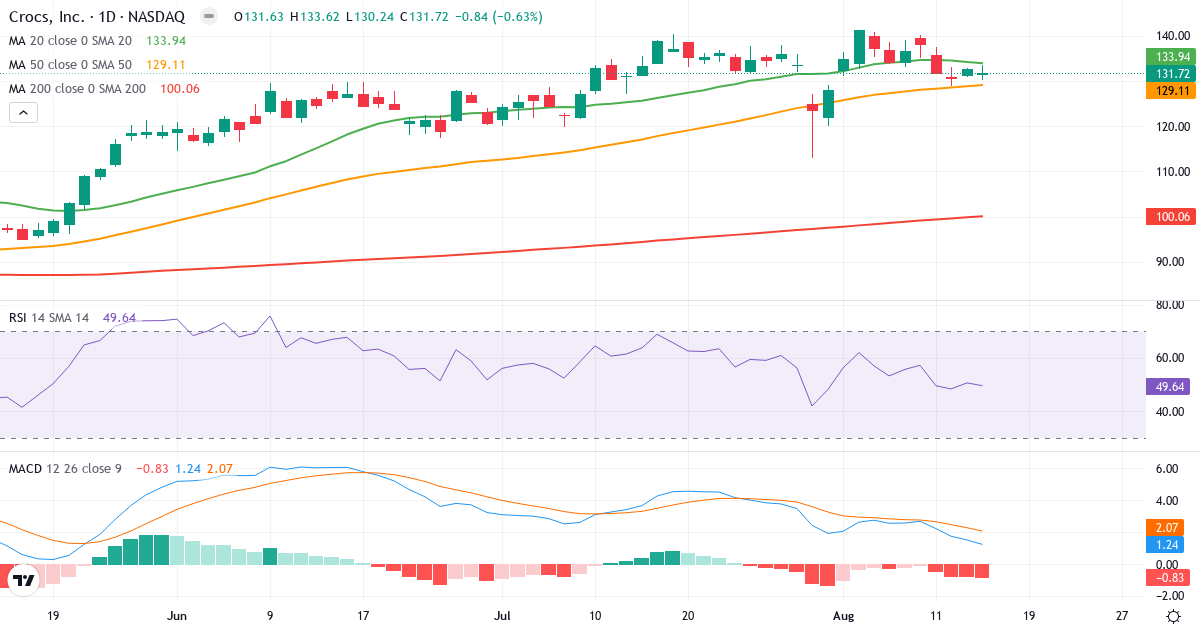Open the MA 20 close SMA 20 legend
1200x630 pixels.
click(96, 41)
